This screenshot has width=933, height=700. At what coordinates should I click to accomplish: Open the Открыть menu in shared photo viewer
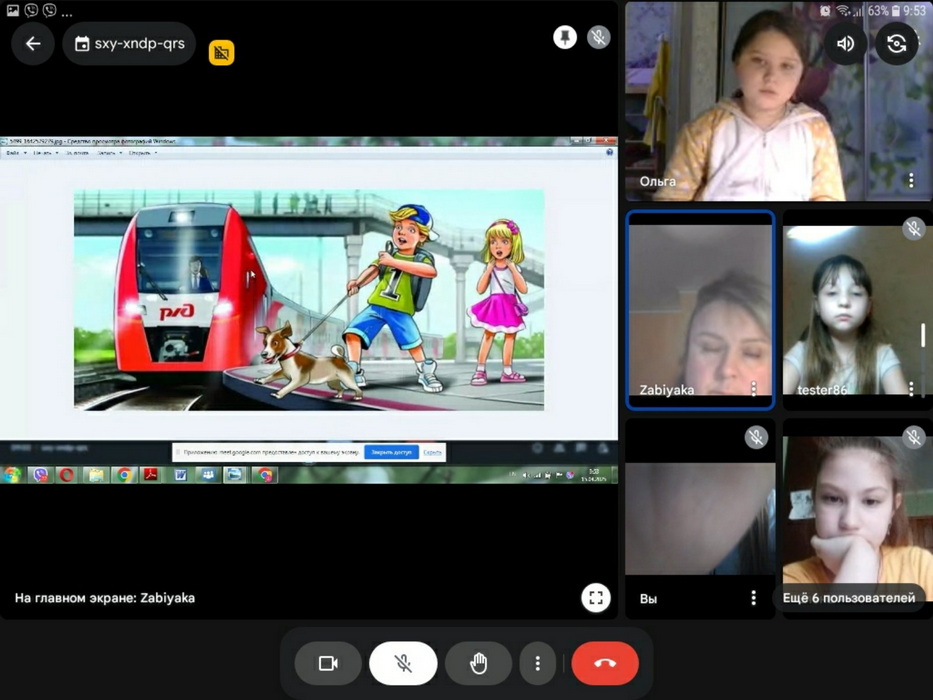(142, 153)
